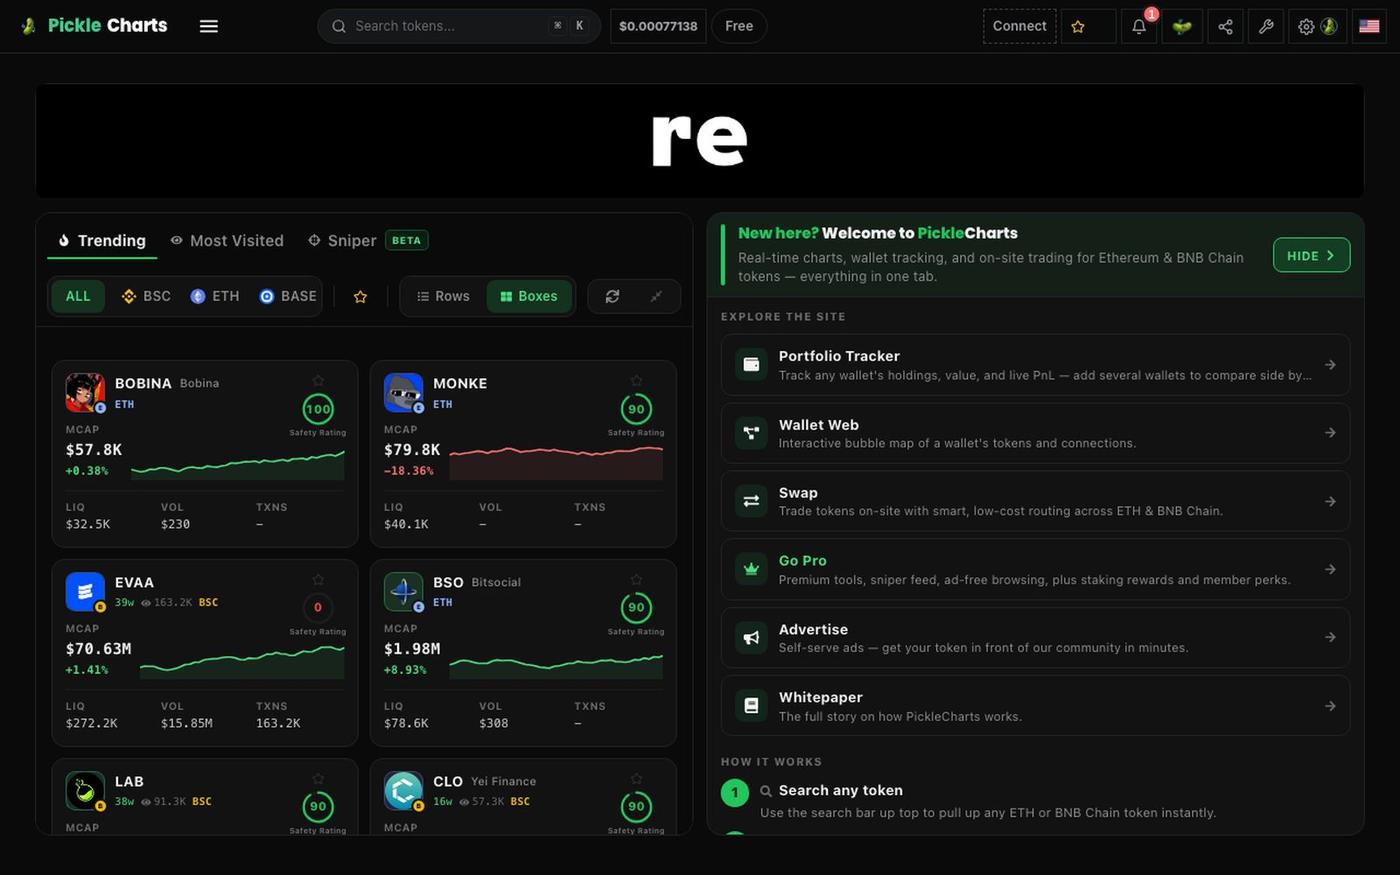This screenshot has width=1400, height=875.
Task: Open the wrench tools icon
Action: [x=1266, y=26]
